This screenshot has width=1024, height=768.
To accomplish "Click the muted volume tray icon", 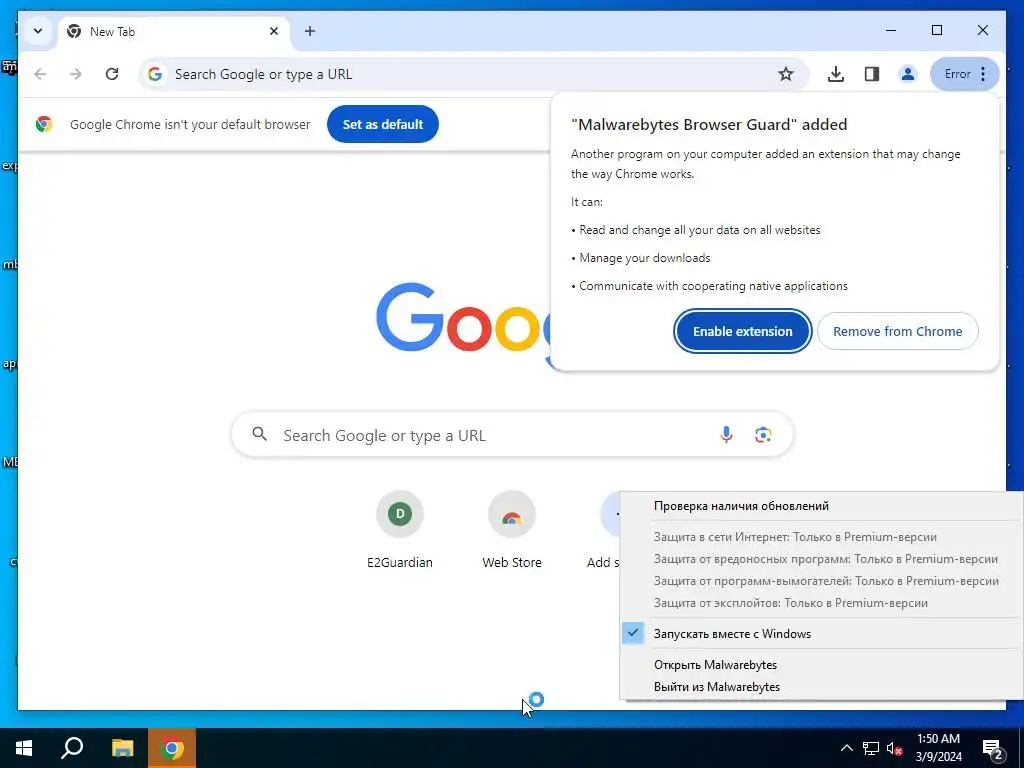I will tap(895, 748).
